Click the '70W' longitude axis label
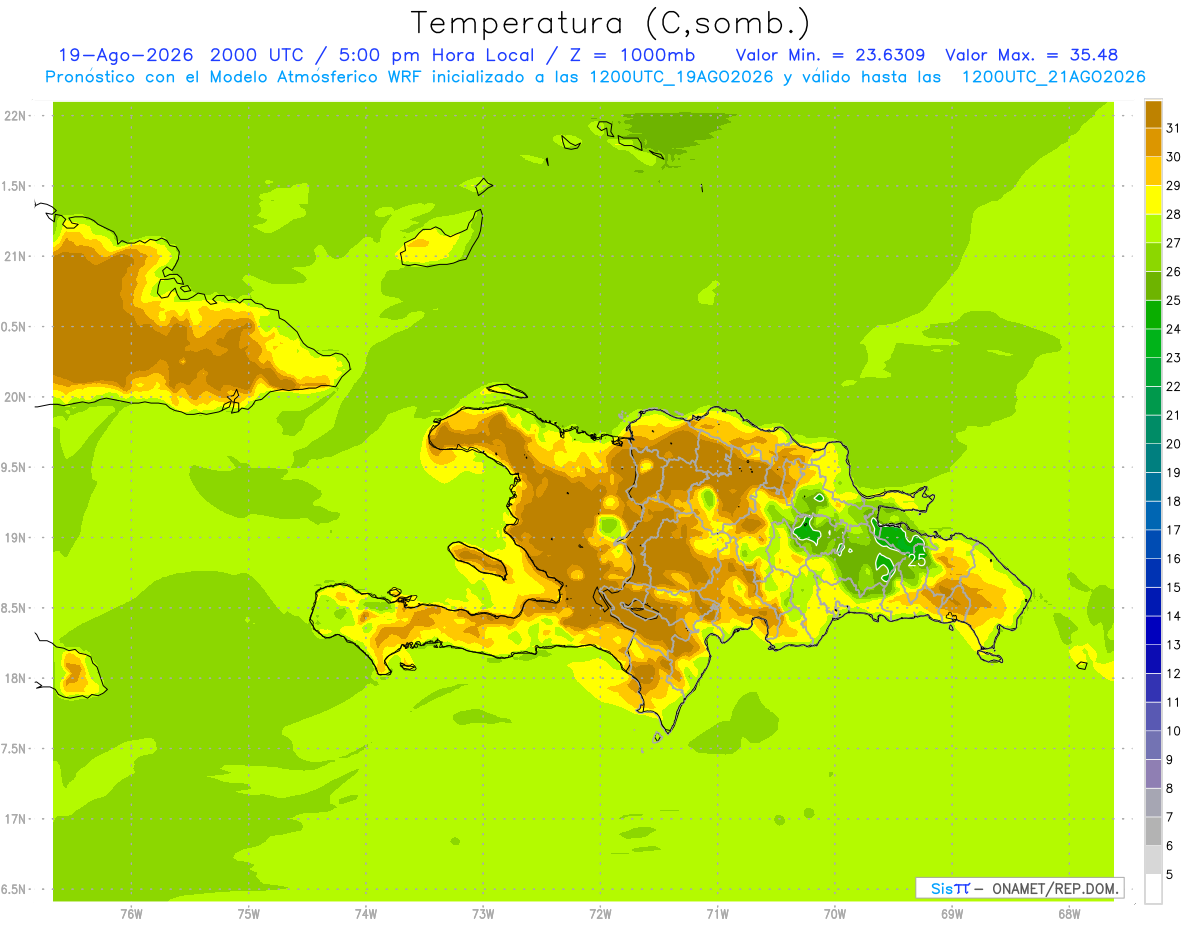Image resolution: width=1200 pixels, height=927 pixels. (834, 914)
